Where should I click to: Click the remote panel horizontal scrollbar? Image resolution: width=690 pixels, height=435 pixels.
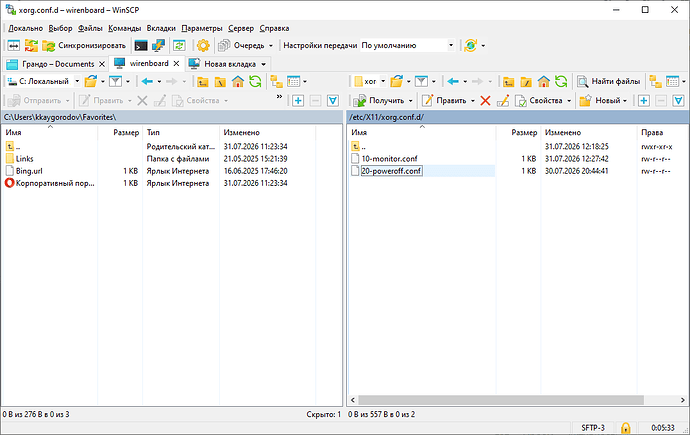(500, 400)
